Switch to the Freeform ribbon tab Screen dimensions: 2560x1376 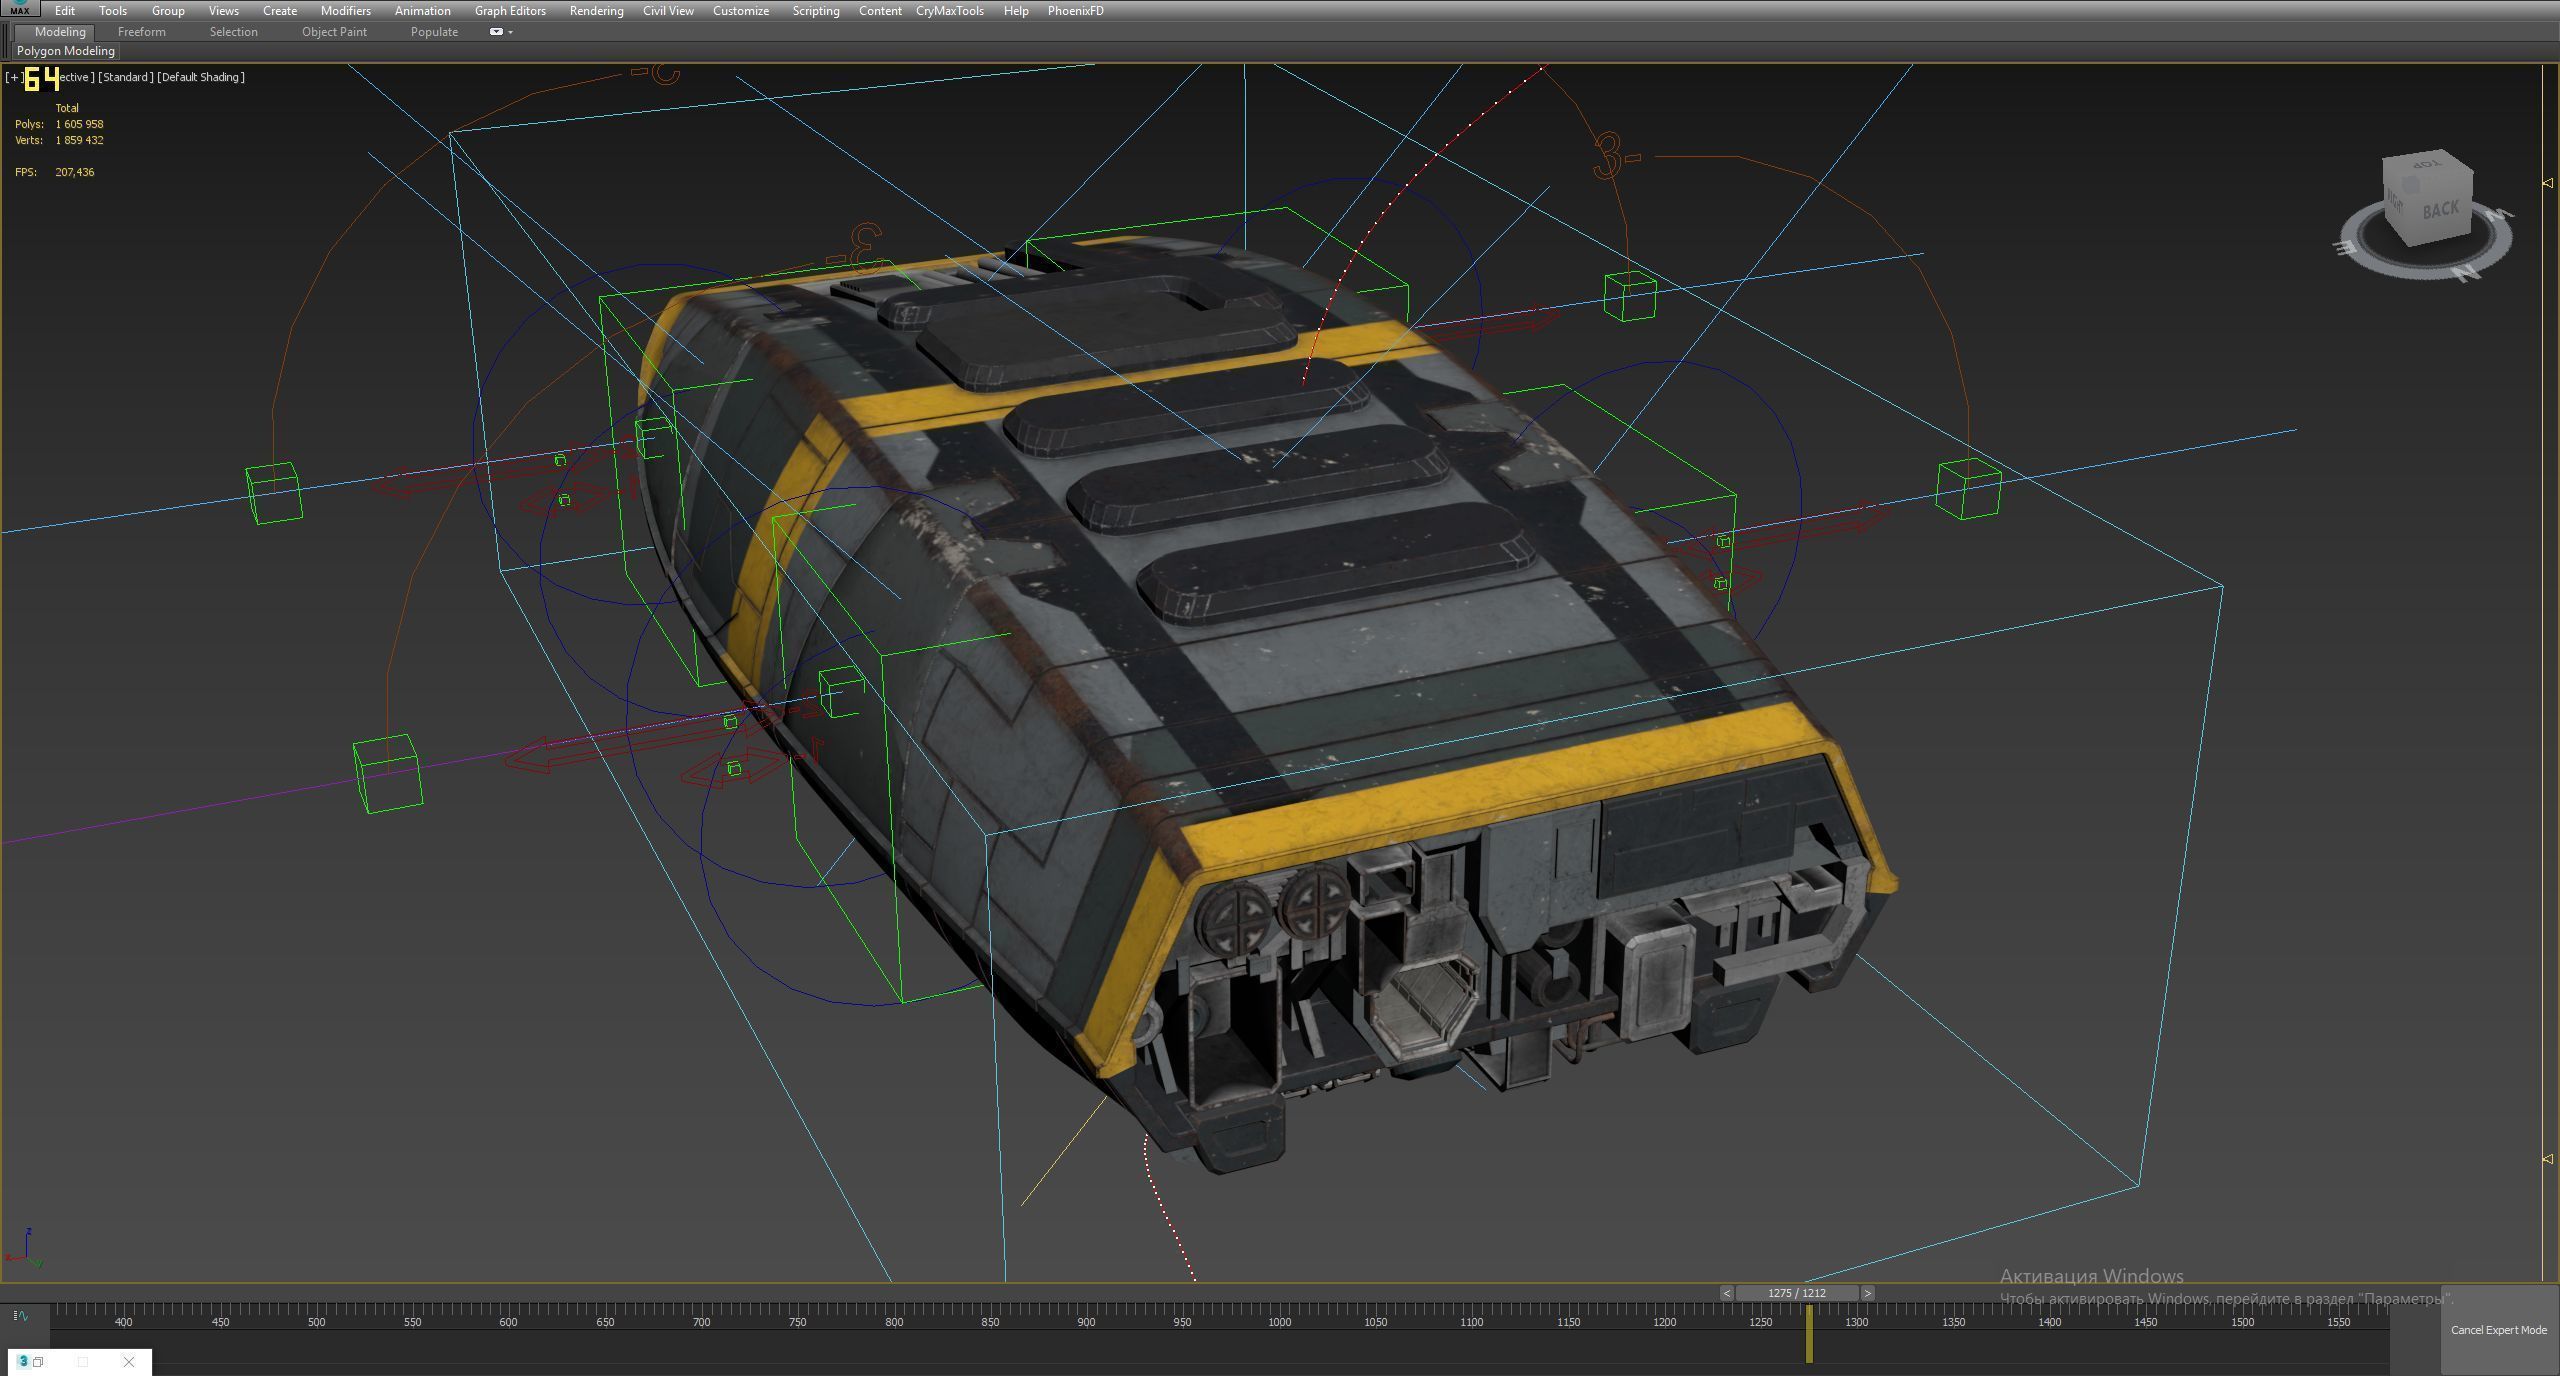(142, 32)
